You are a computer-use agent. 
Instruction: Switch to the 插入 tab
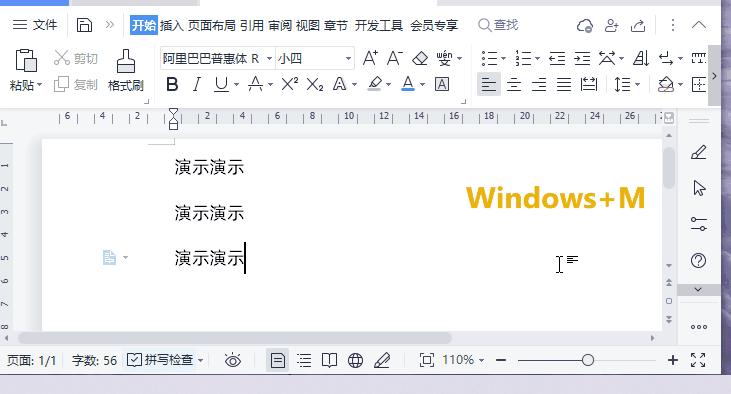172,25
